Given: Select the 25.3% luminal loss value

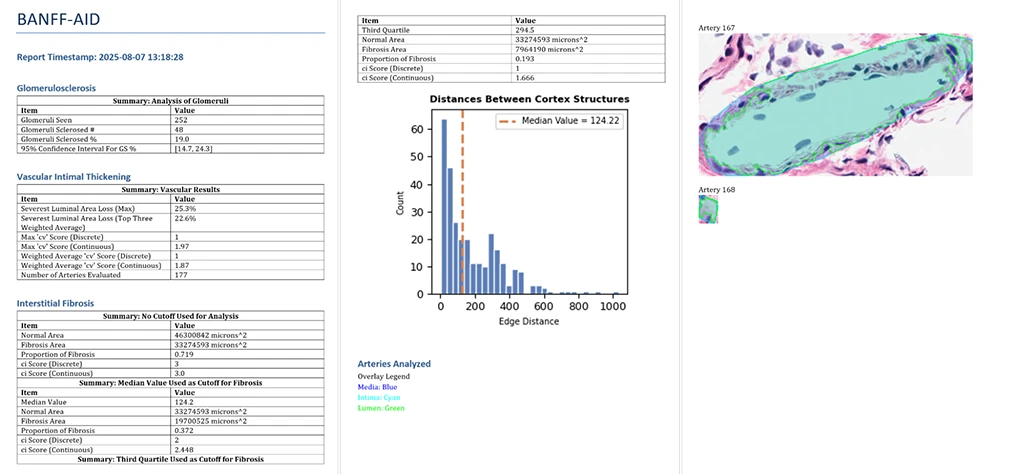Looking at the screenshot, I should tap(185, 209).
